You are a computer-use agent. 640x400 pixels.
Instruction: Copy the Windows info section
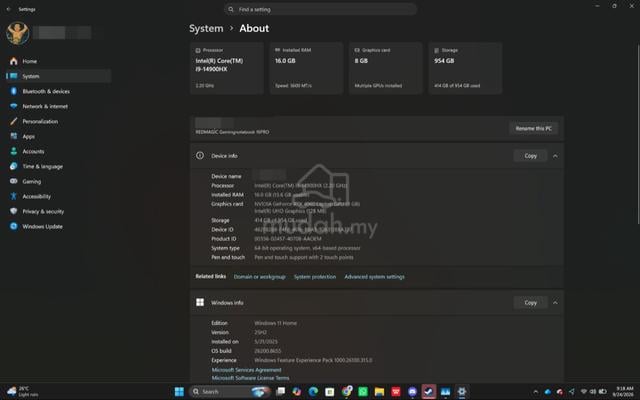point(530,303)
